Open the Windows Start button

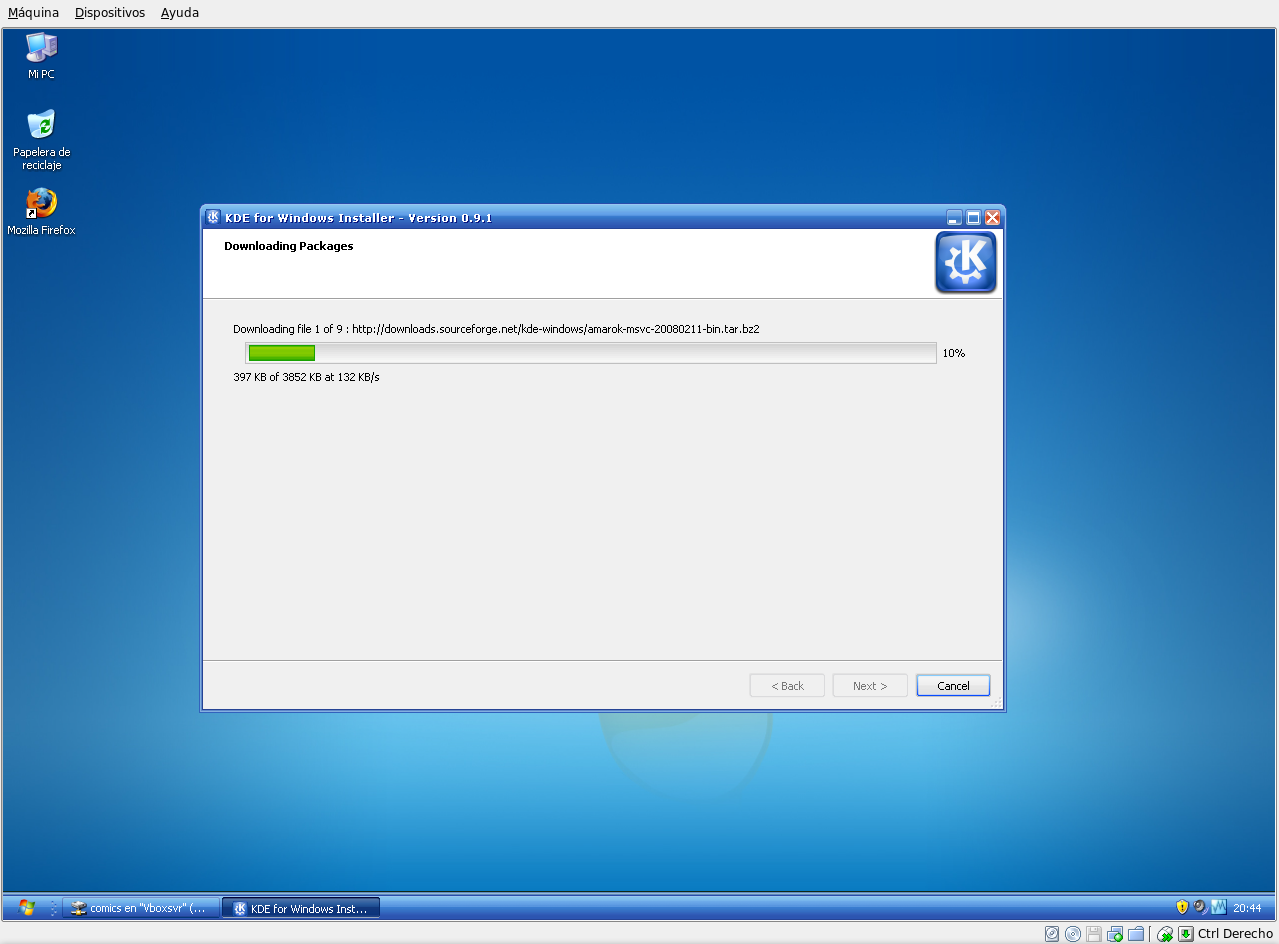tap(27, 908)
